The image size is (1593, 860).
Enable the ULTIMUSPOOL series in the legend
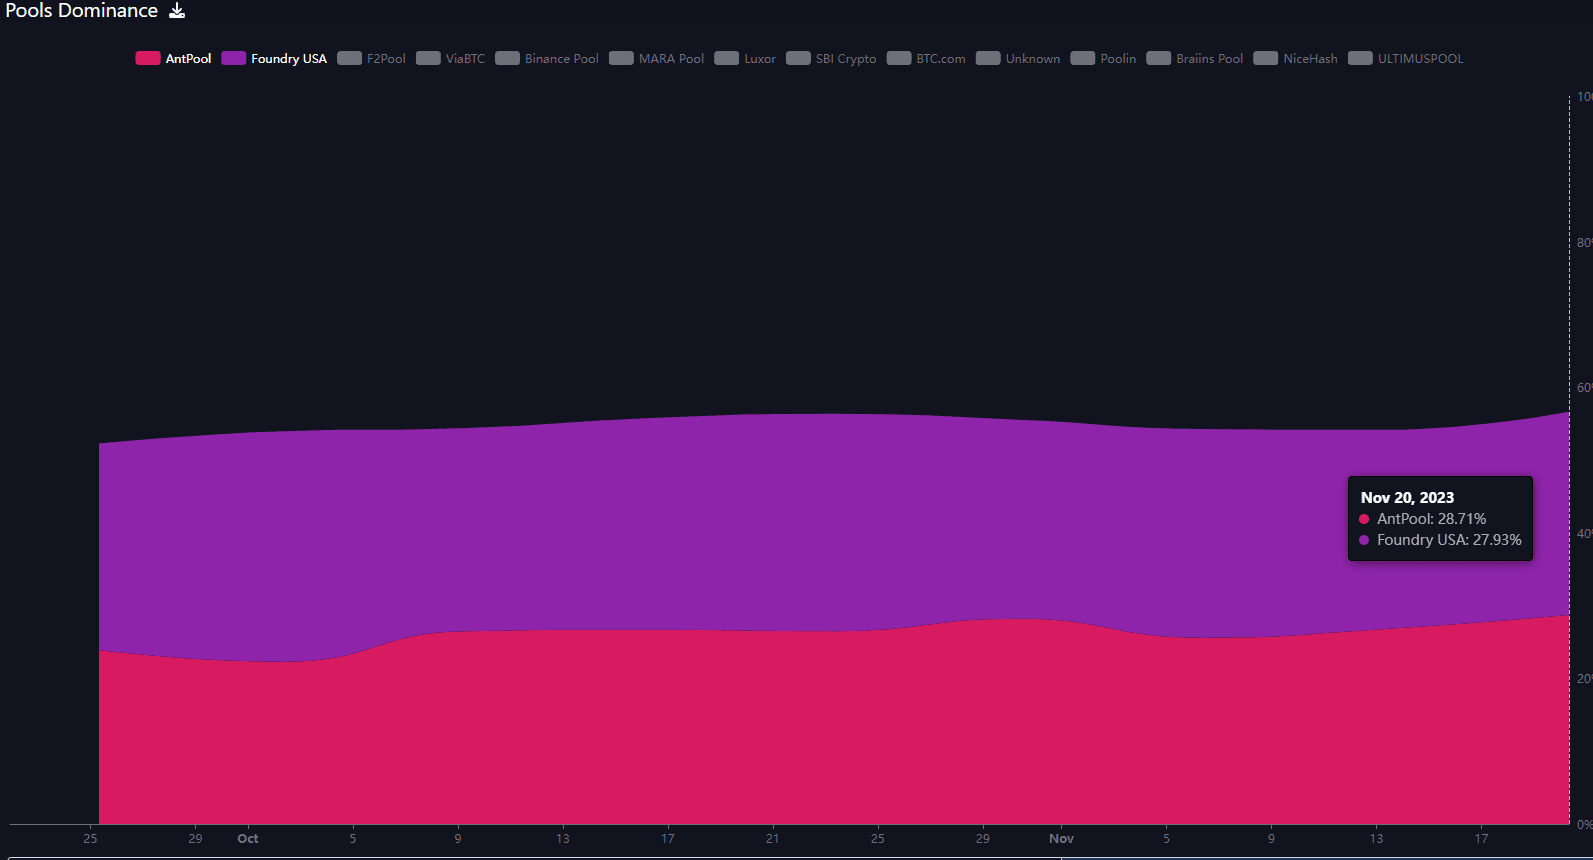pos(1405,58)
